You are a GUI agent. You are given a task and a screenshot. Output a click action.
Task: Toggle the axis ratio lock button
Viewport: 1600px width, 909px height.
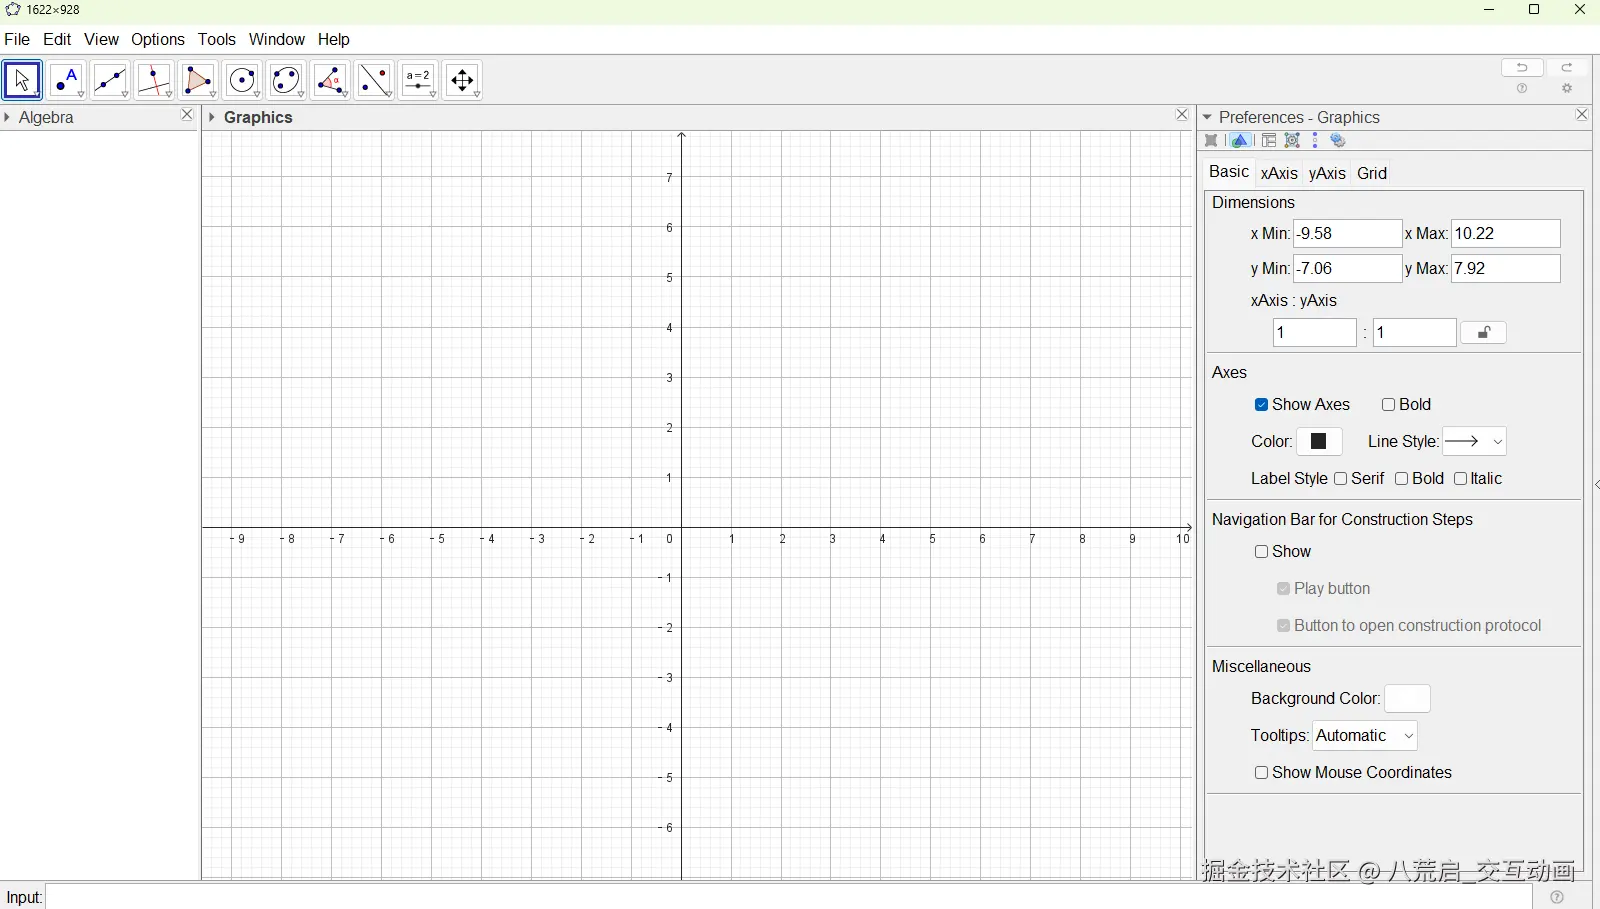pos(1484,333)
